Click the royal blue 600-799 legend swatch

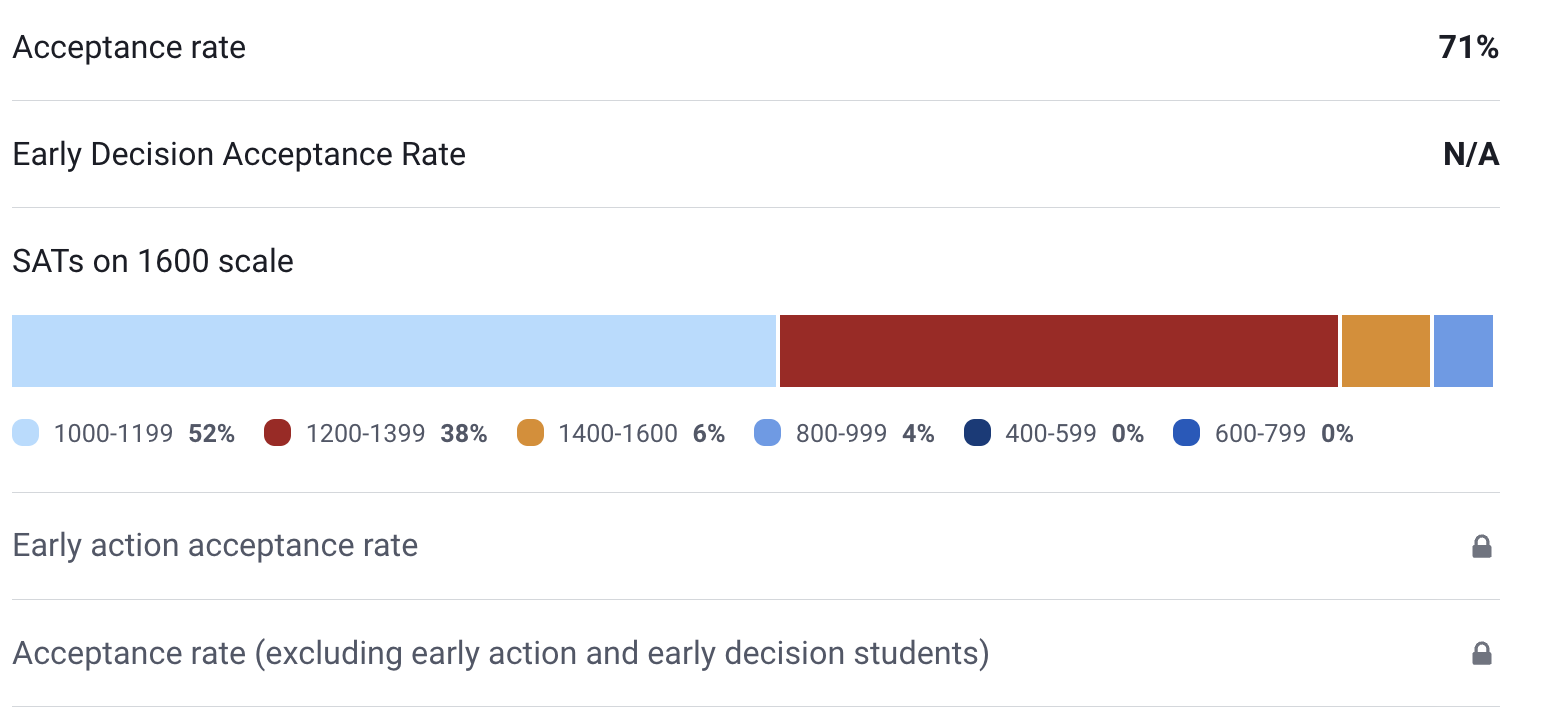click(x=1187, y=434)
